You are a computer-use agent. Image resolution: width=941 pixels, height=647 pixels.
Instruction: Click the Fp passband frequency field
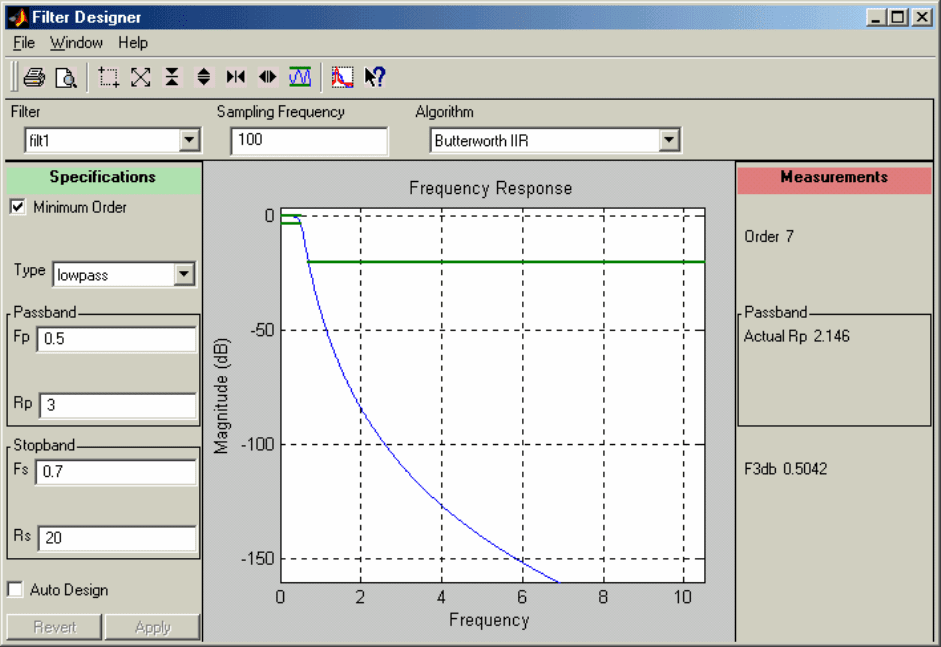116,339
